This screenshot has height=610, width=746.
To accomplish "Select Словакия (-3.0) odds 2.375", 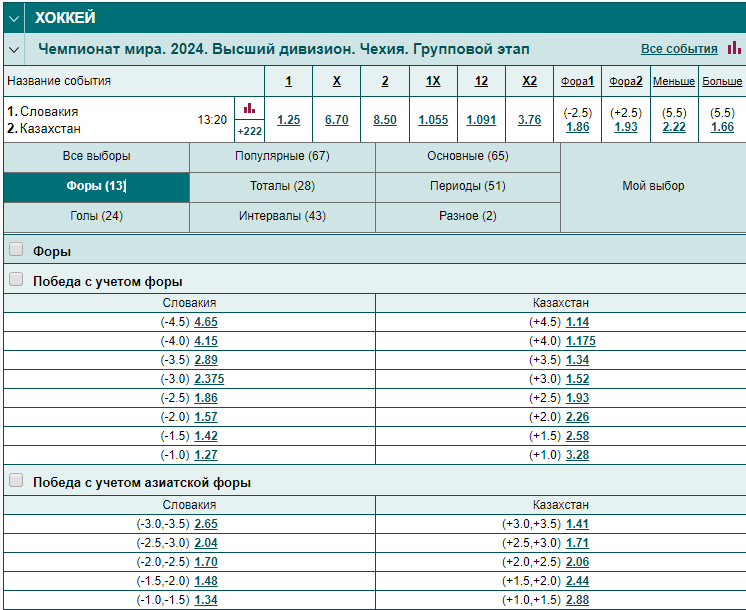I will [209, 379].
